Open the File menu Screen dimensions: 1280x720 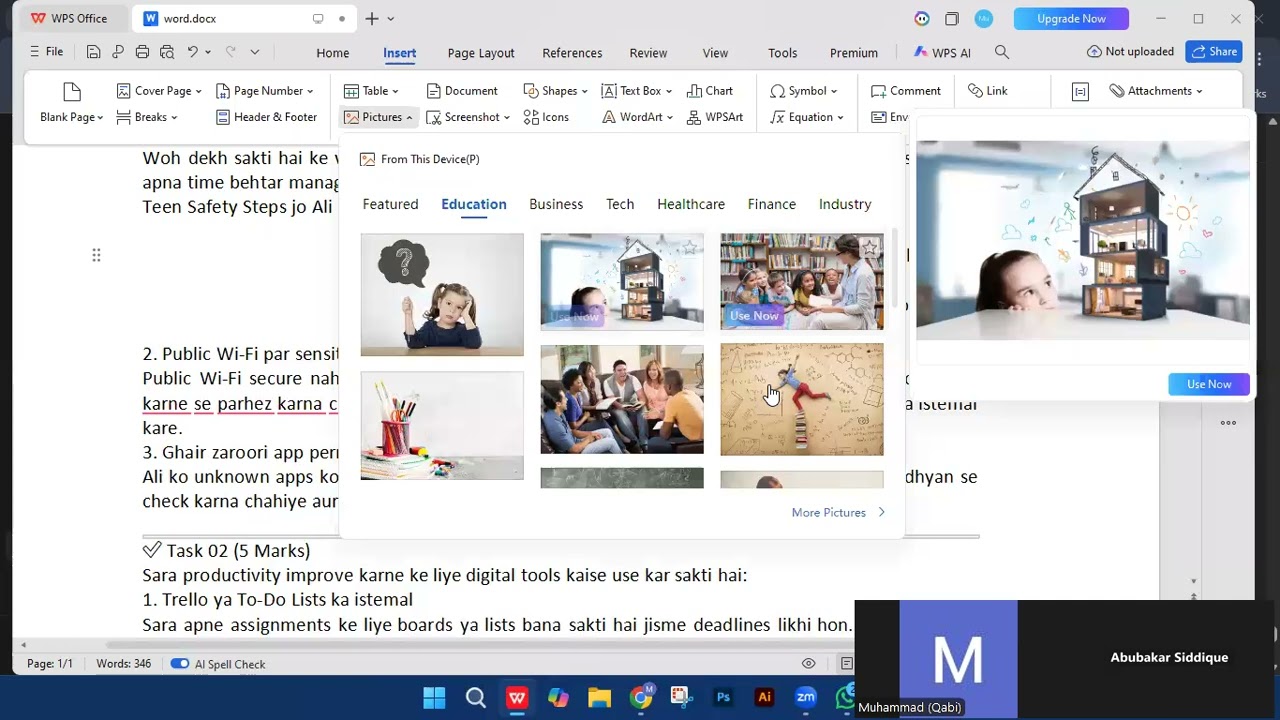pos(46,52)
